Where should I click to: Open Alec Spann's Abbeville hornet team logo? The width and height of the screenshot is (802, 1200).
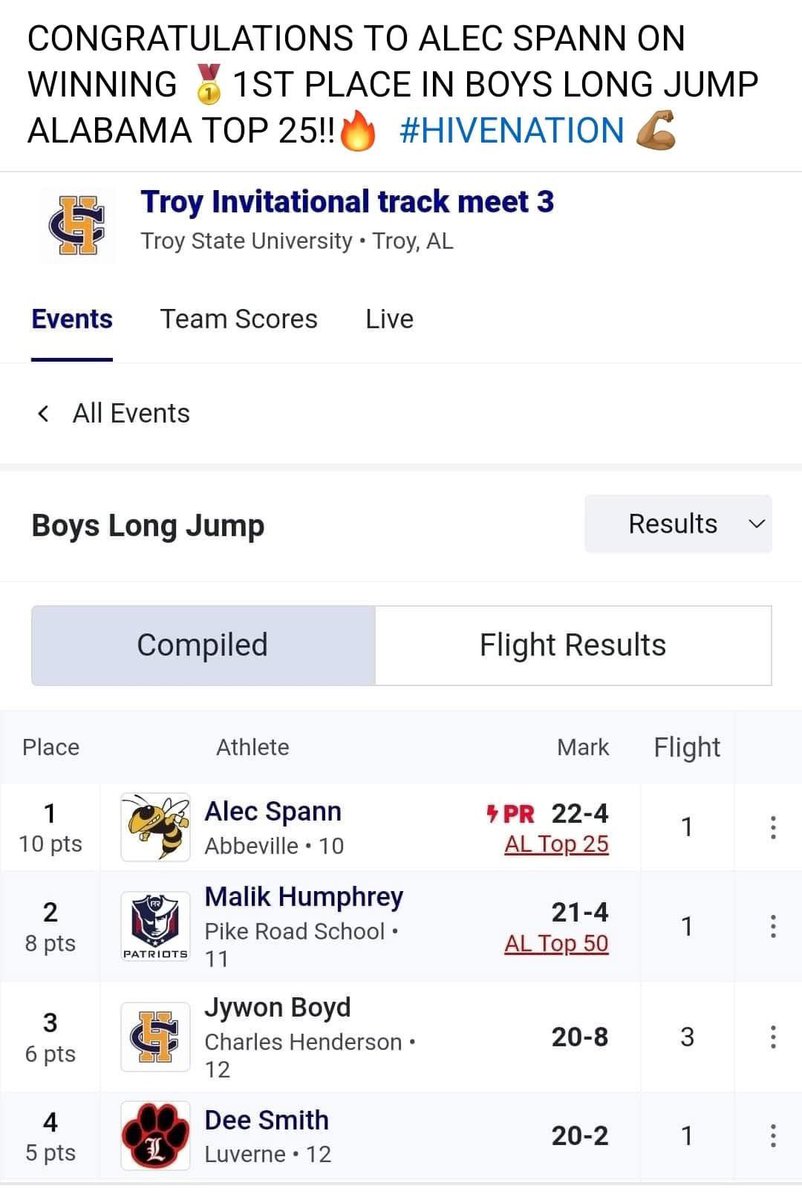[155, 827]
